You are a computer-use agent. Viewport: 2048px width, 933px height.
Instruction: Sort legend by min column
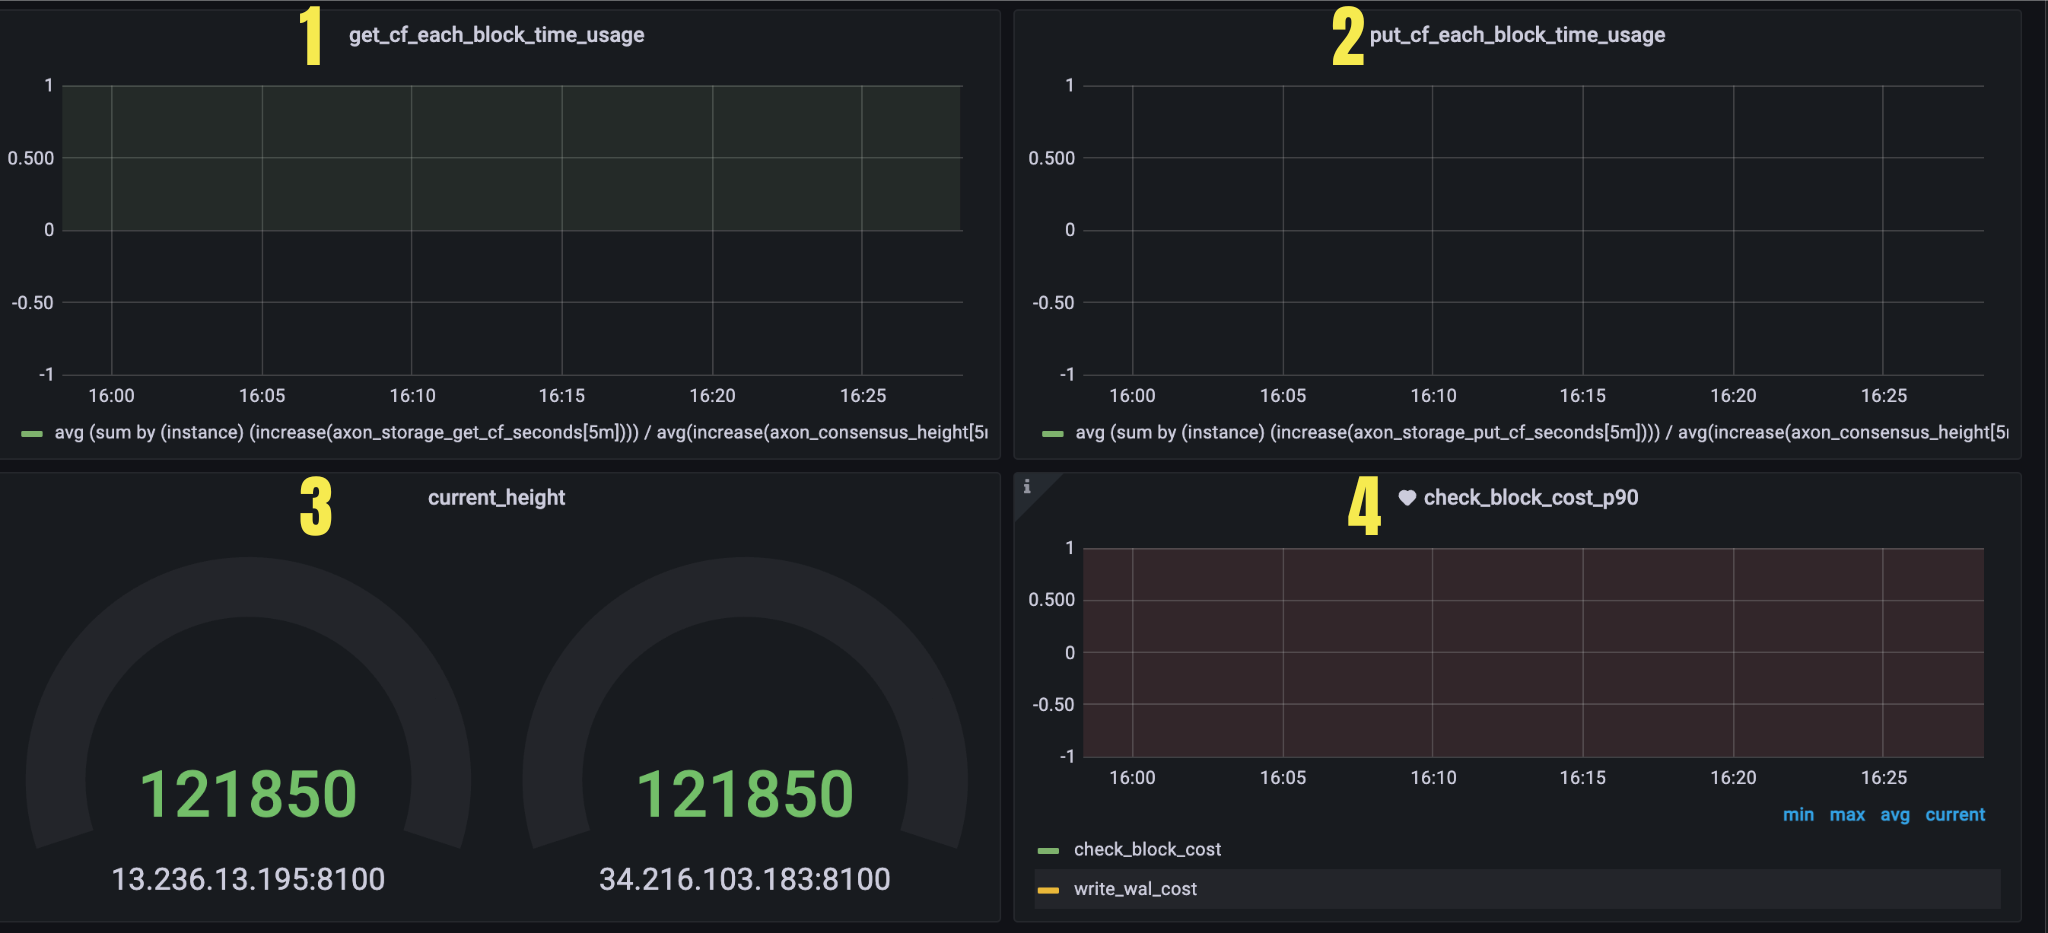[x=1798, y=815]
